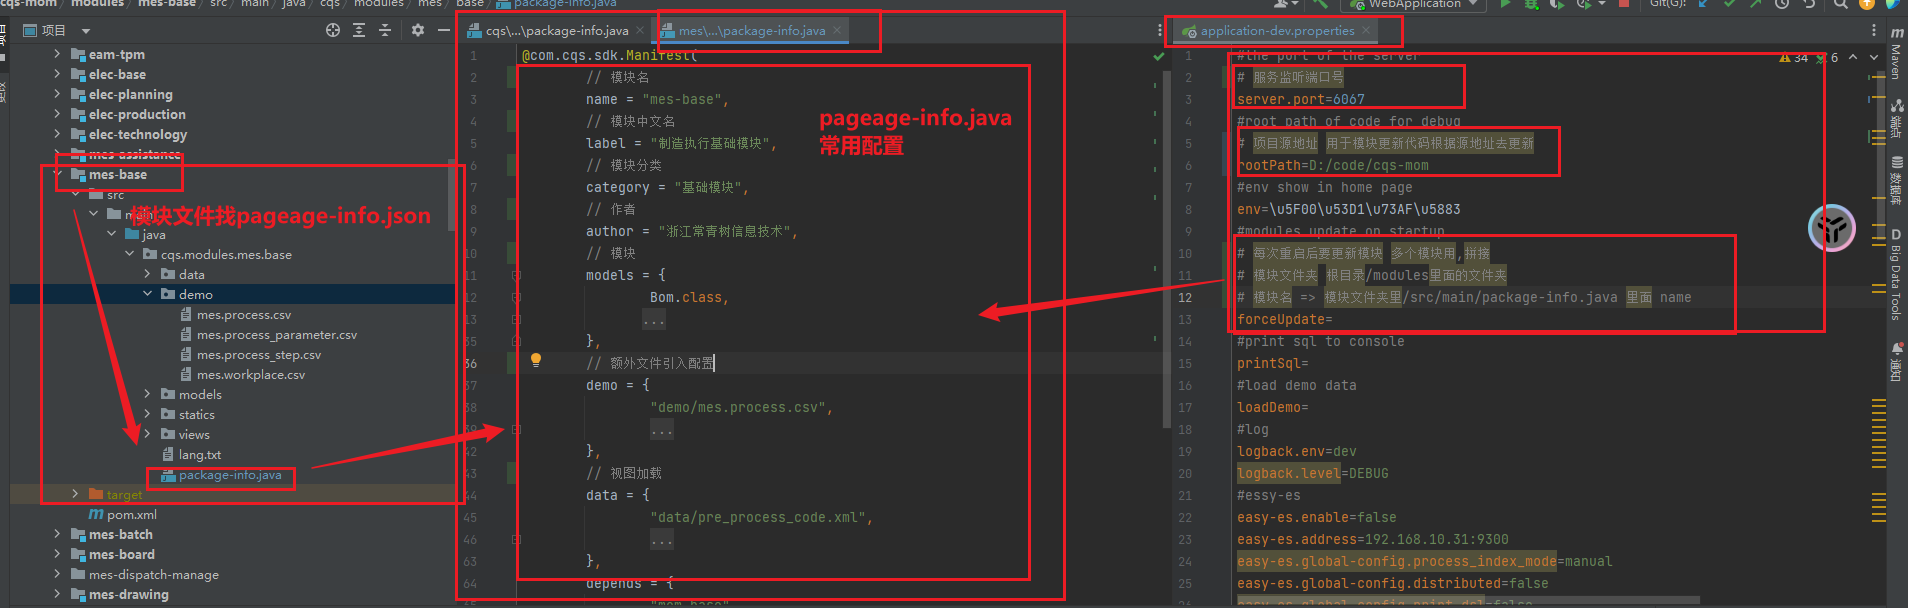Viewport: 1908px width, 608px height.
Task: Toggle fold marker beside models = { line
Action: click(516, 275)
